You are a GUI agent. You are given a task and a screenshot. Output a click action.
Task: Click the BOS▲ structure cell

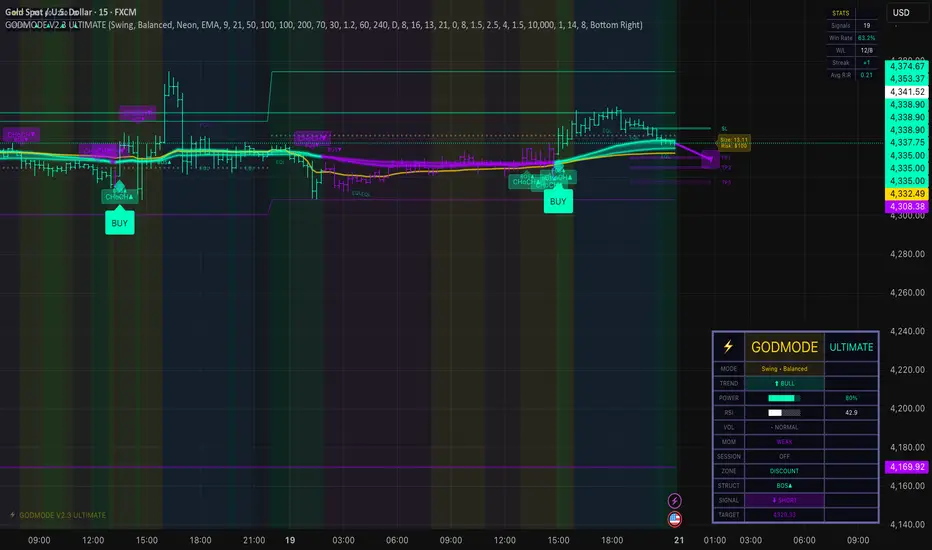coord(784,486)
